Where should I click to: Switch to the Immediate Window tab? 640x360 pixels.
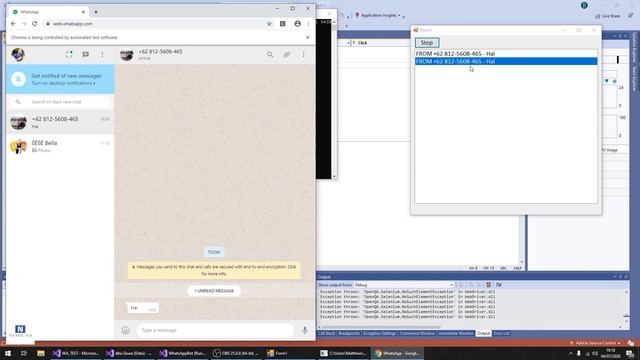click(x=456, y=333)
